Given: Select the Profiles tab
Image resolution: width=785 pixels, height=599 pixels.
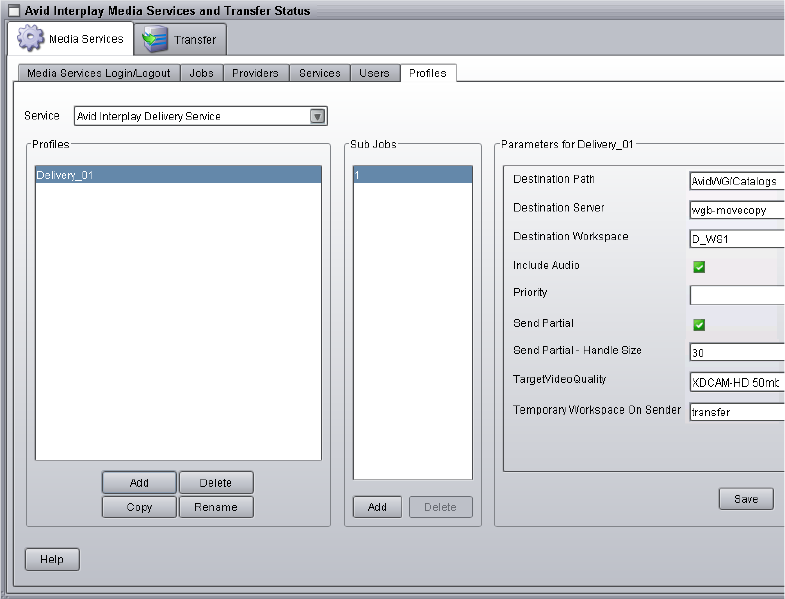Looking at the screenshot, I should click(428, 73).
